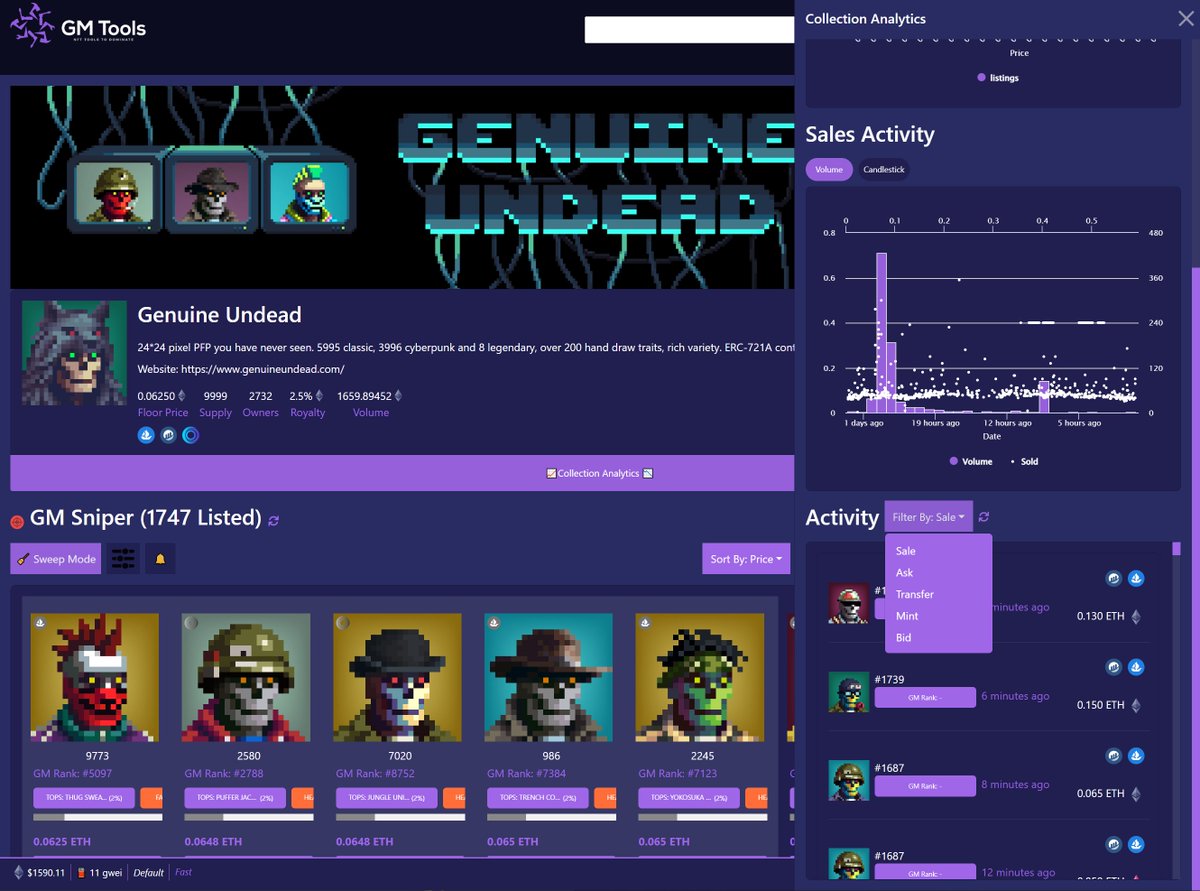Open OpenSea for #1739 sale

tap(1136, 667)
